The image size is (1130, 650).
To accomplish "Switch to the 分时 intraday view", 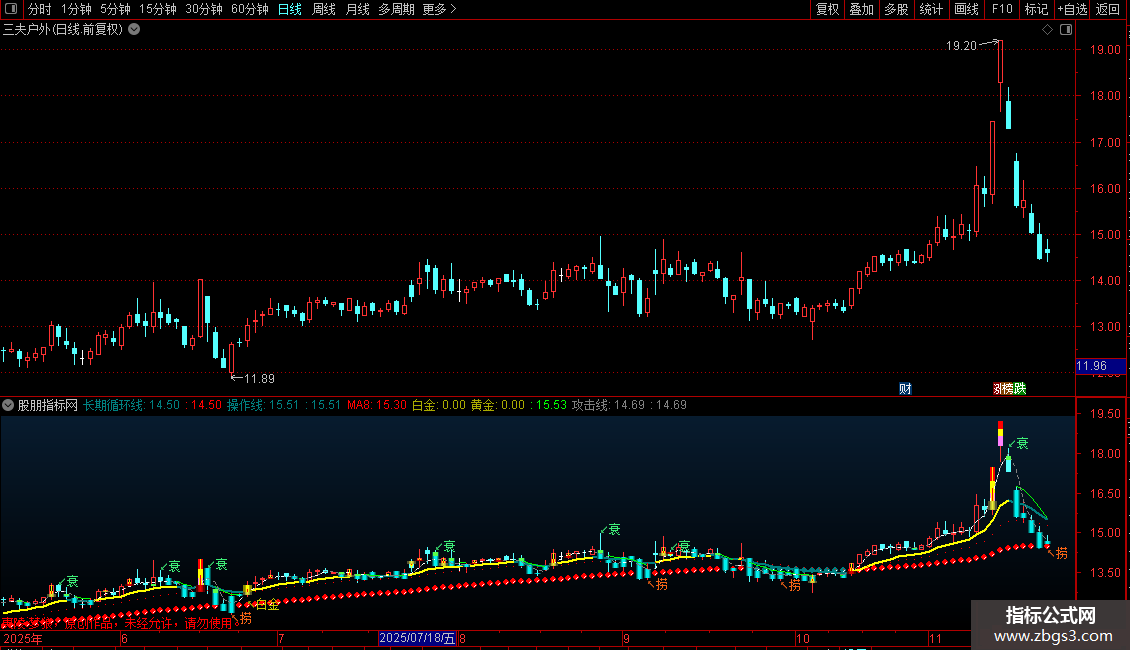I will pos(39,9).
